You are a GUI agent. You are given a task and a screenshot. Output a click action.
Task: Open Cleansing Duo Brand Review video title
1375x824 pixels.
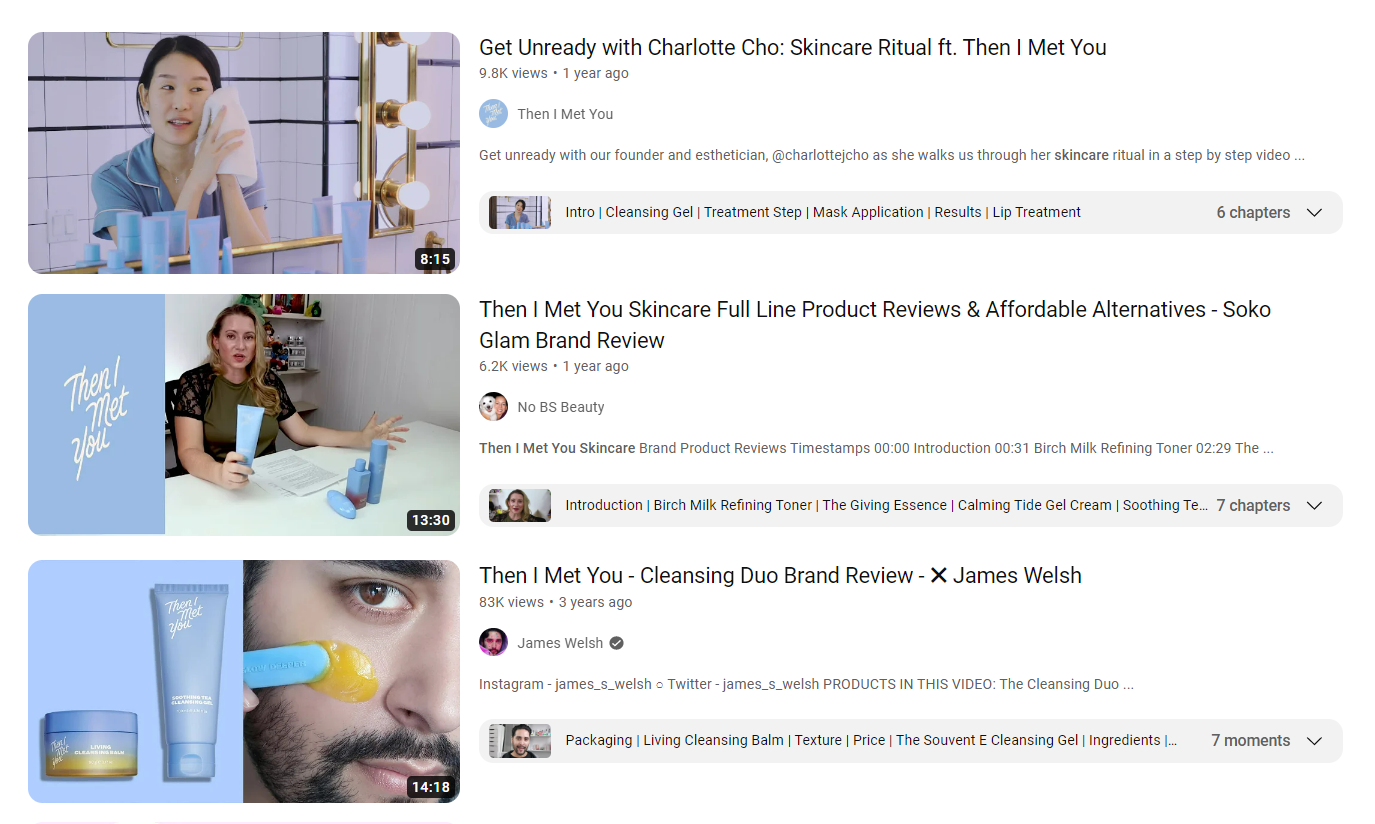780,575
